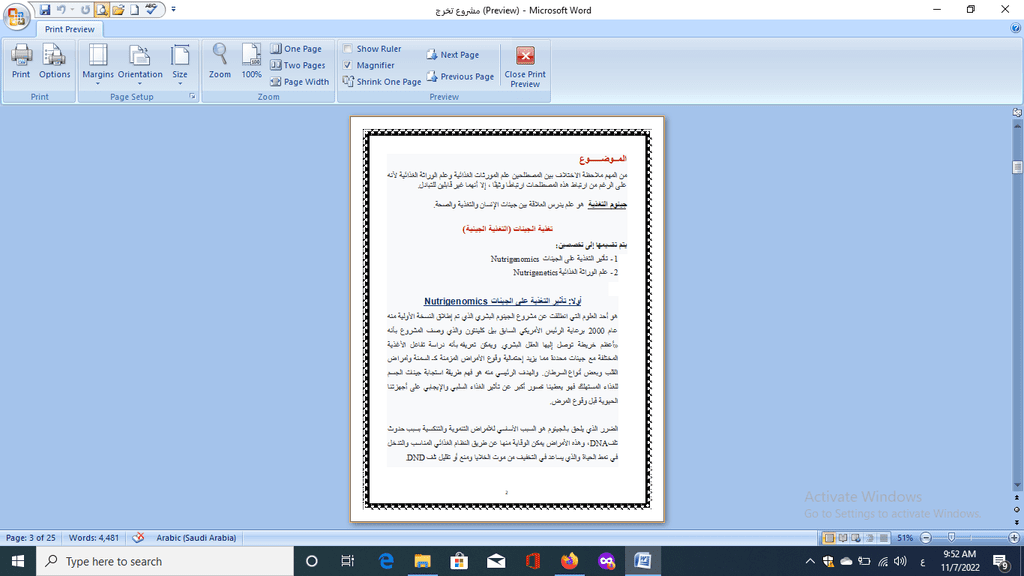Screen dimensions: 1024x576
Task: Switch to Two Pages view
Action: click(297, 65)
